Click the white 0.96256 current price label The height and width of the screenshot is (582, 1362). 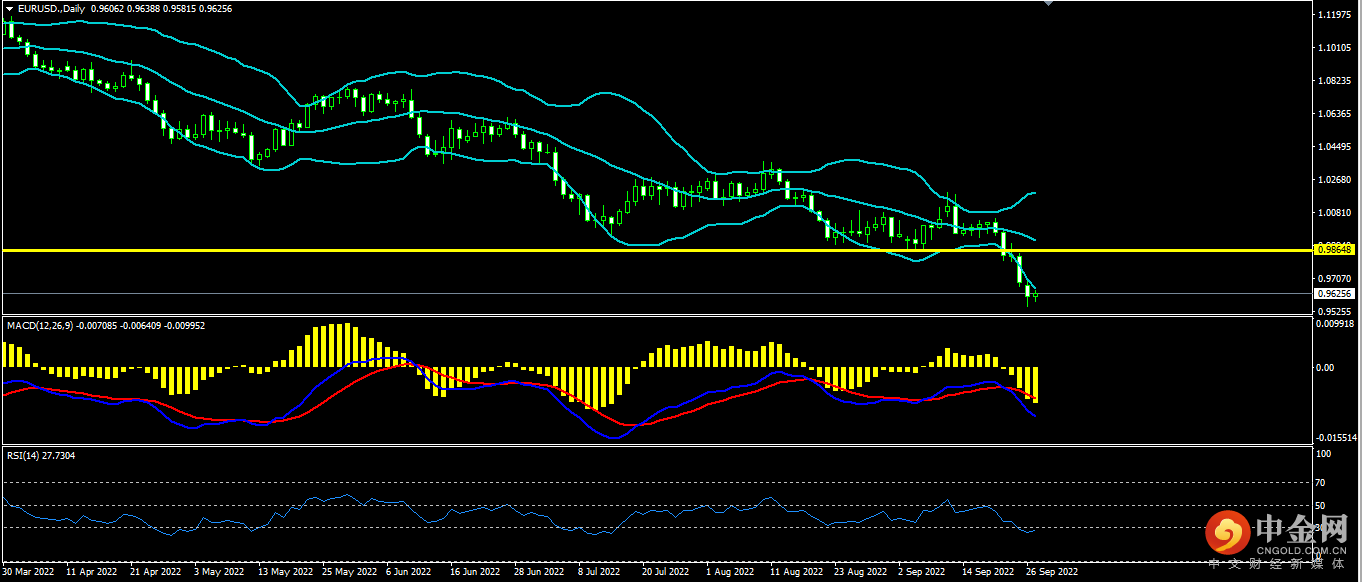[1335, 293]
